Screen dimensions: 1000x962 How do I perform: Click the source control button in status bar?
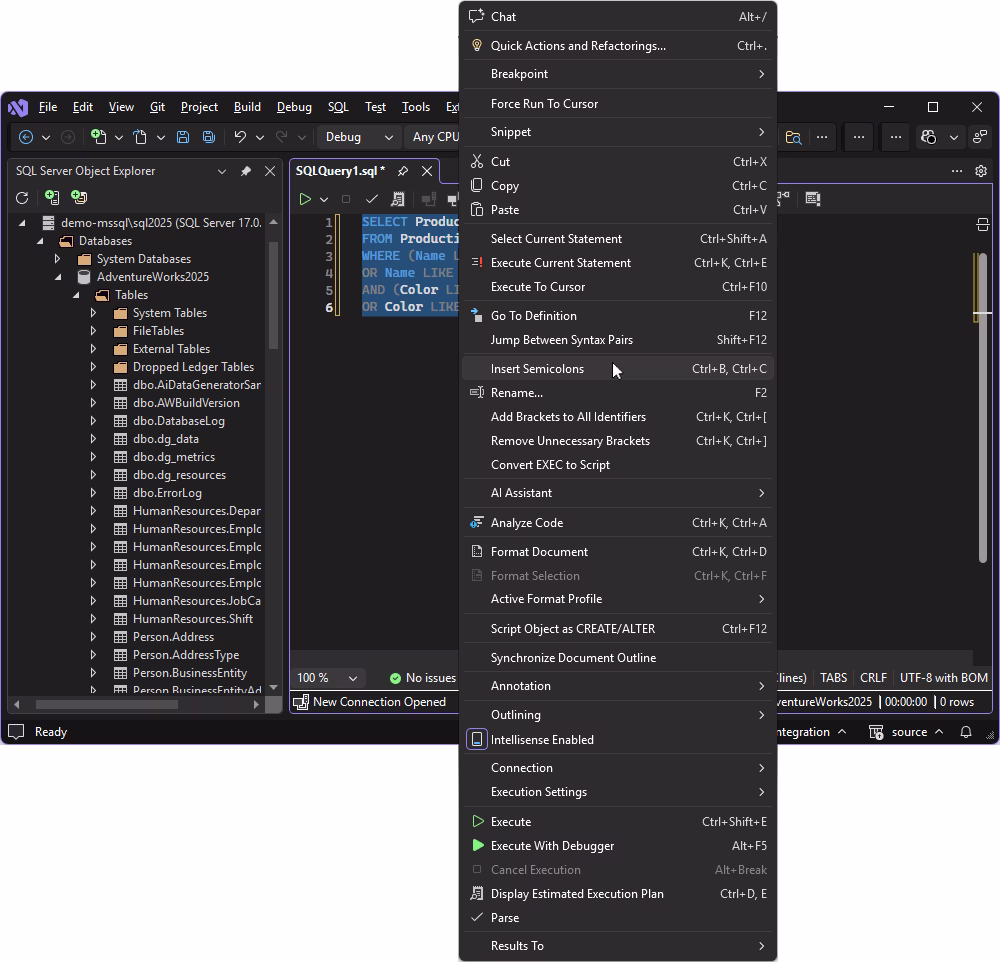pyautogui.click(x=906, y=732)
